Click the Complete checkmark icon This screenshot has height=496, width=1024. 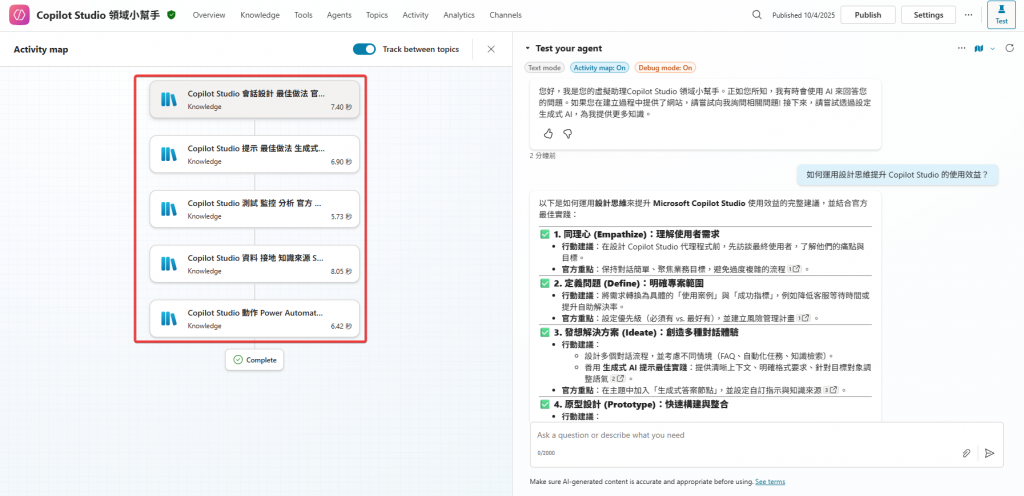238,360
